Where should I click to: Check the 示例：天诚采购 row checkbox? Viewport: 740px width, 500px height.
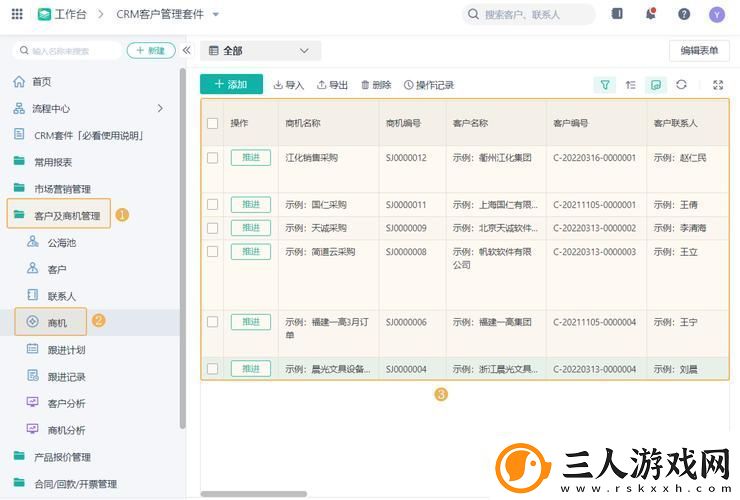(x=212, y=228)
